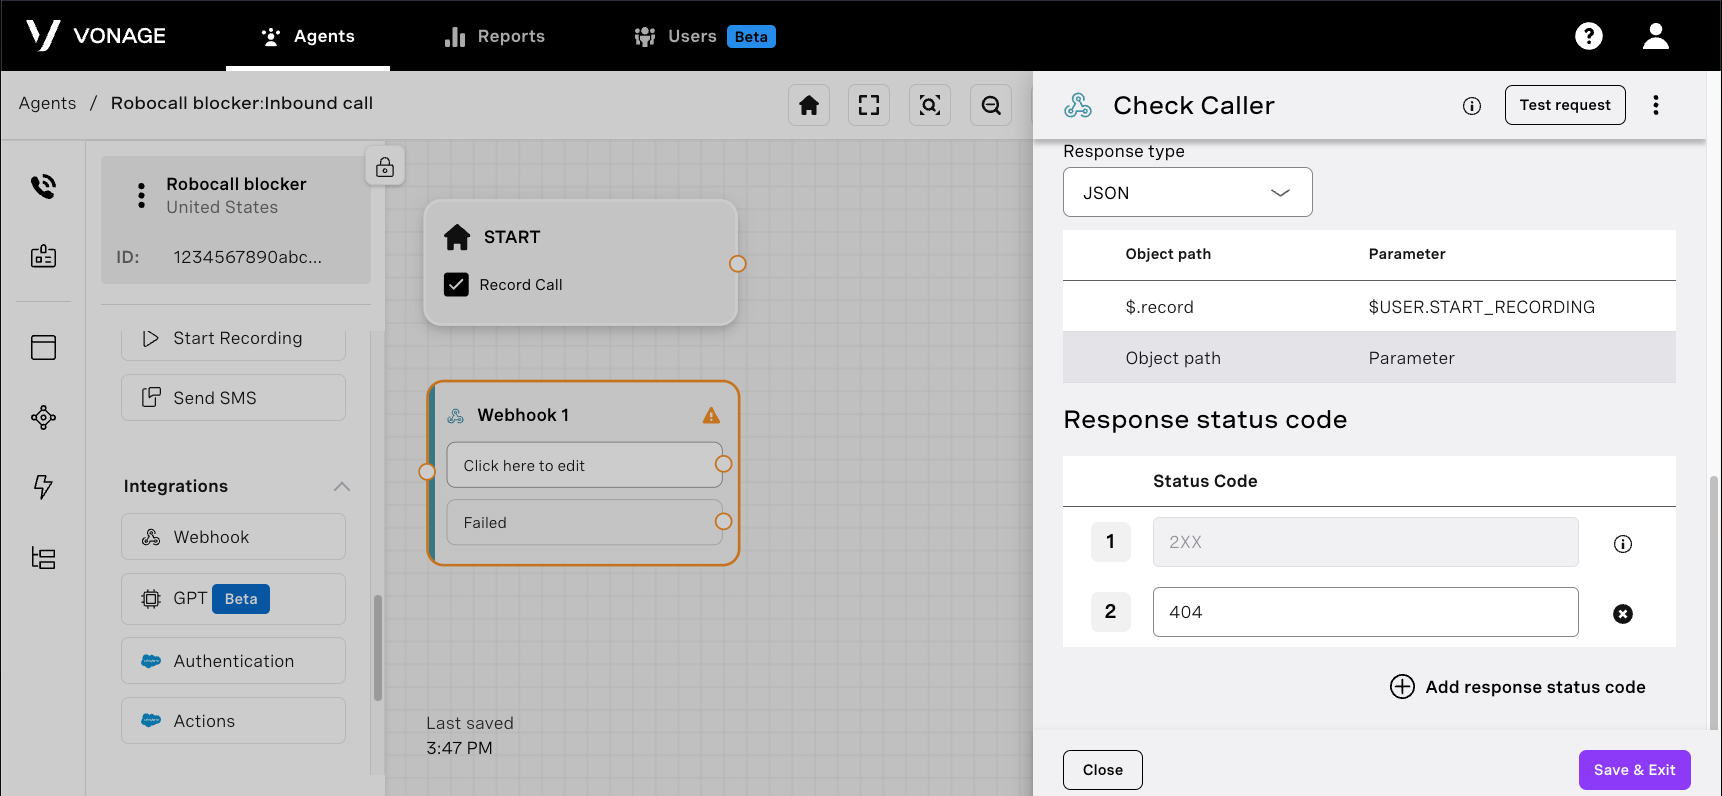The image size is (1722, 796).
Task: Select the ID badge sidebar icon
Action: click(x=43, y=257)
